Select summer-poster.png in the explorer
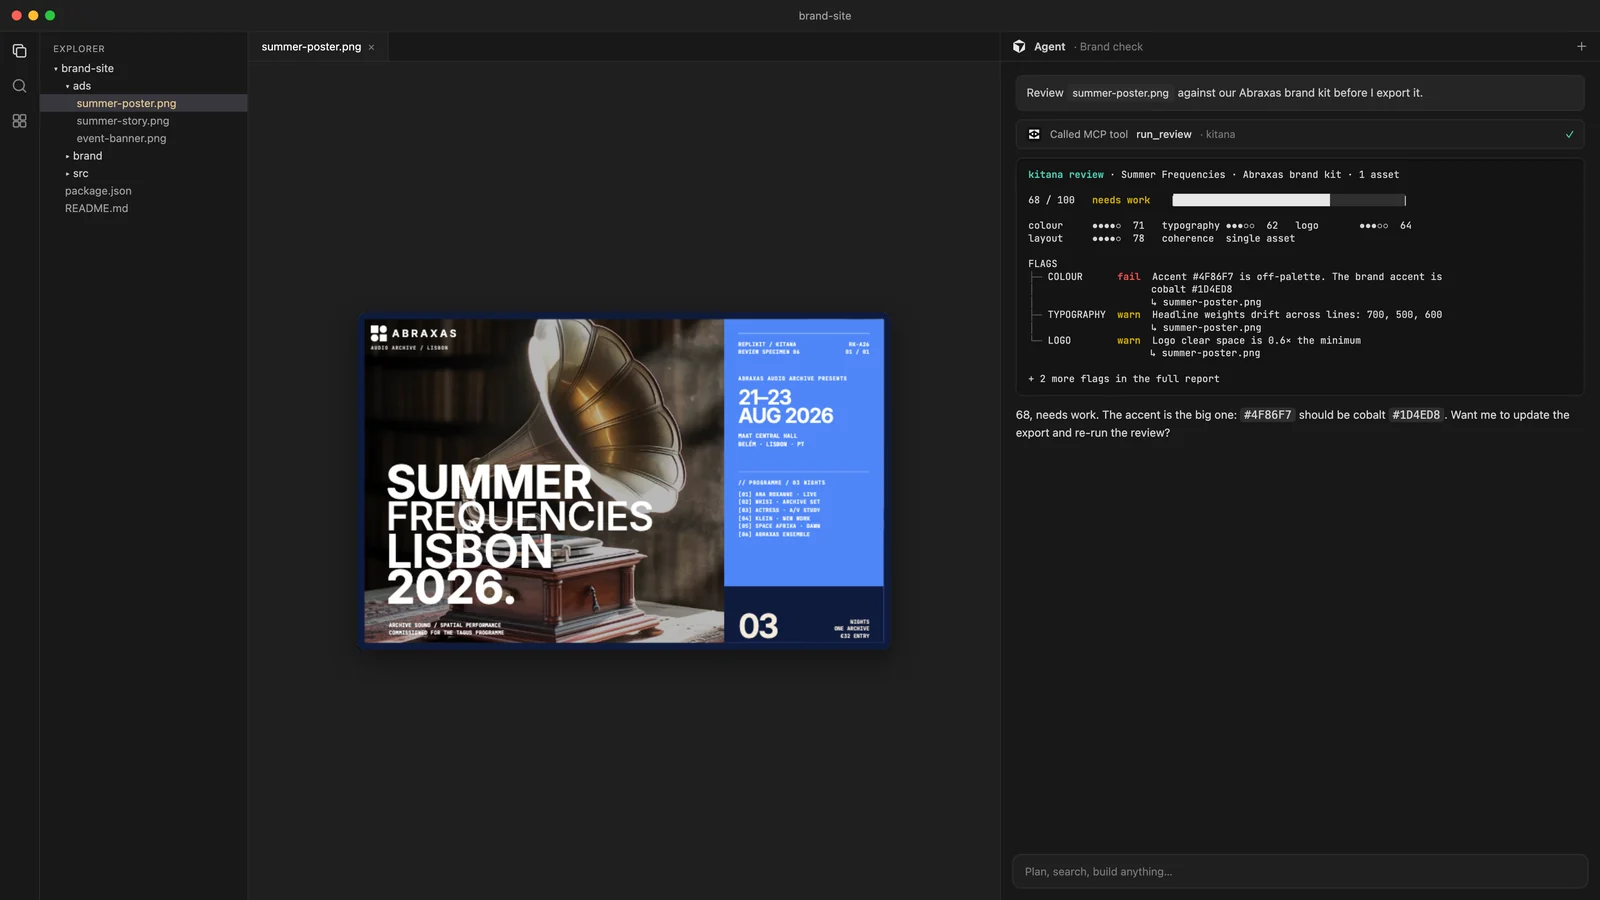The height and width of the screenshot is (900, 1600). (143, 103)
